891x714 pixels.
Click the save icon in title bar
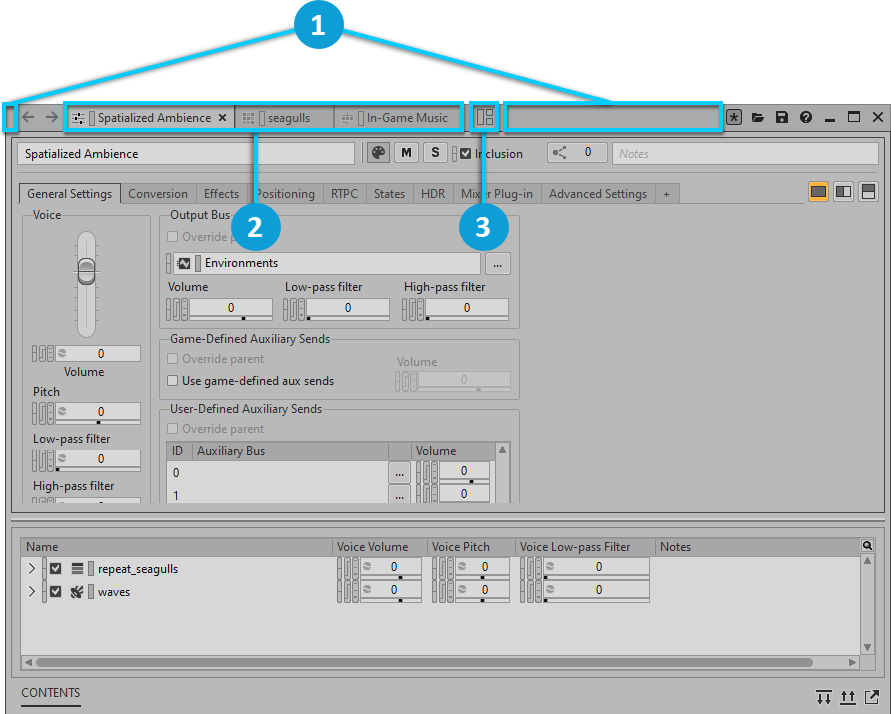tap(782, 117)
